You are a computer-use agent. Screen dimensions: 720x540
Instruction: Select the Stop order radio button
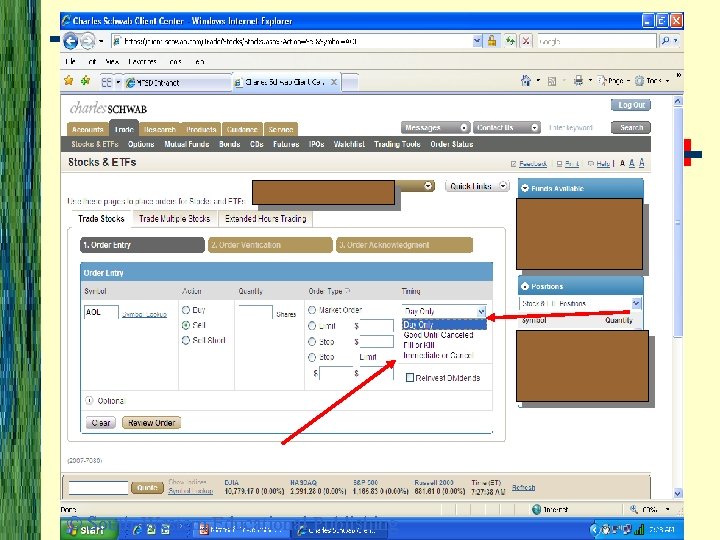click(312, 342)
